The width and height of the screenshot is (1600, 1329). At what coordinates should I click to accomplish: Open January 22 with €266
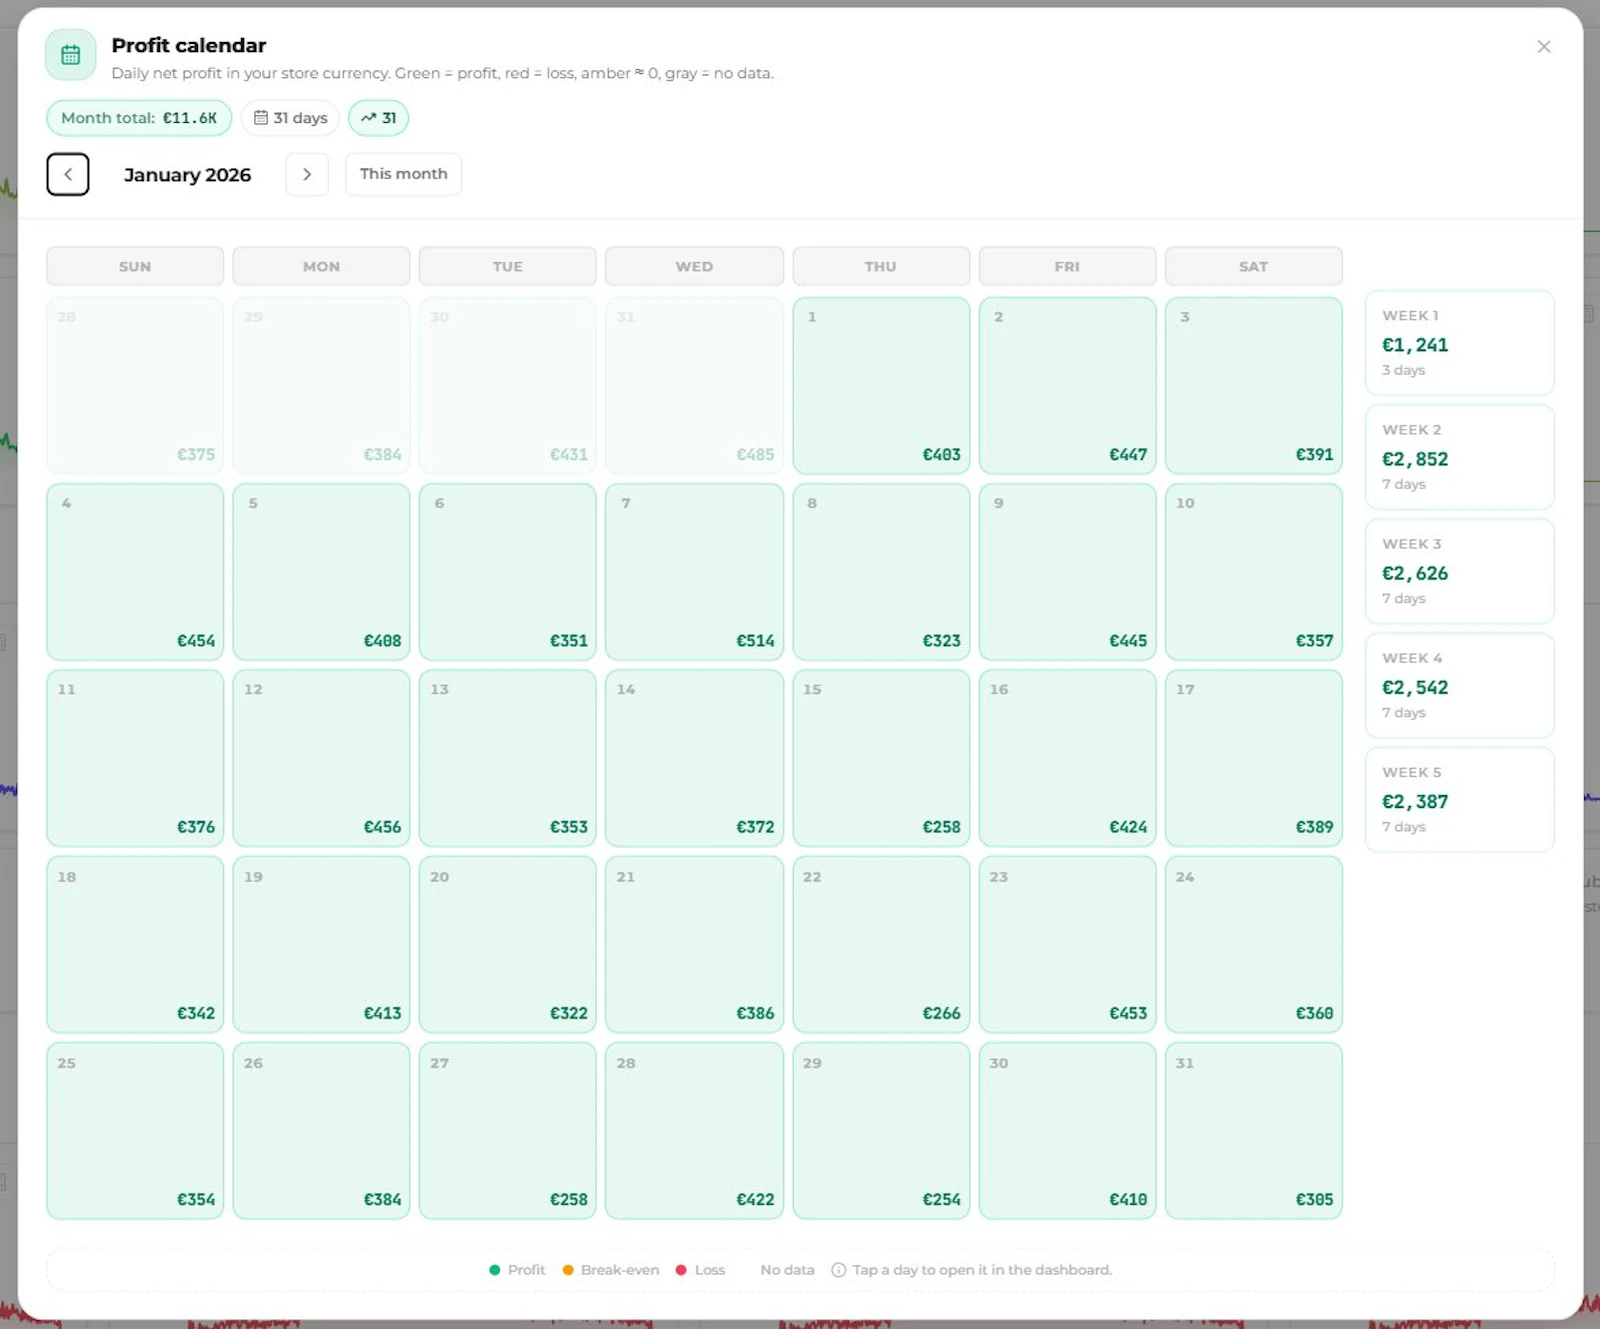(x=881, y=945)
